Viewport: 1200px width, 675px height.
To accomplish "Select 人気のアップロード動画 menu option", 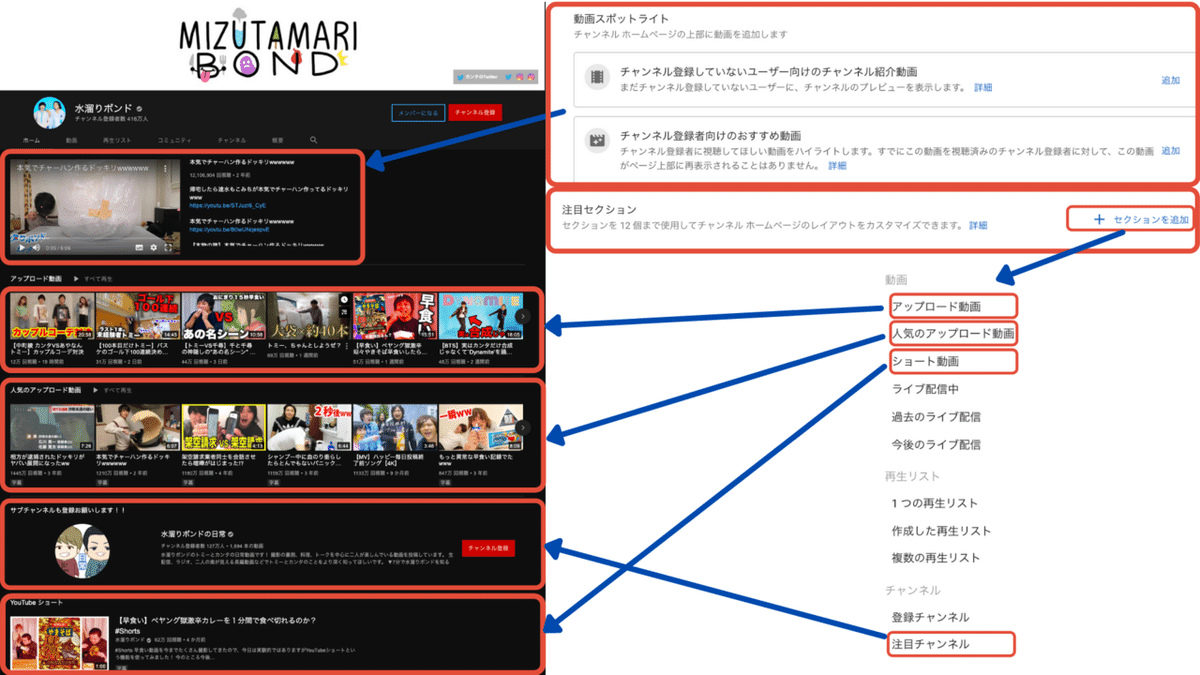I will click(952, 333).
